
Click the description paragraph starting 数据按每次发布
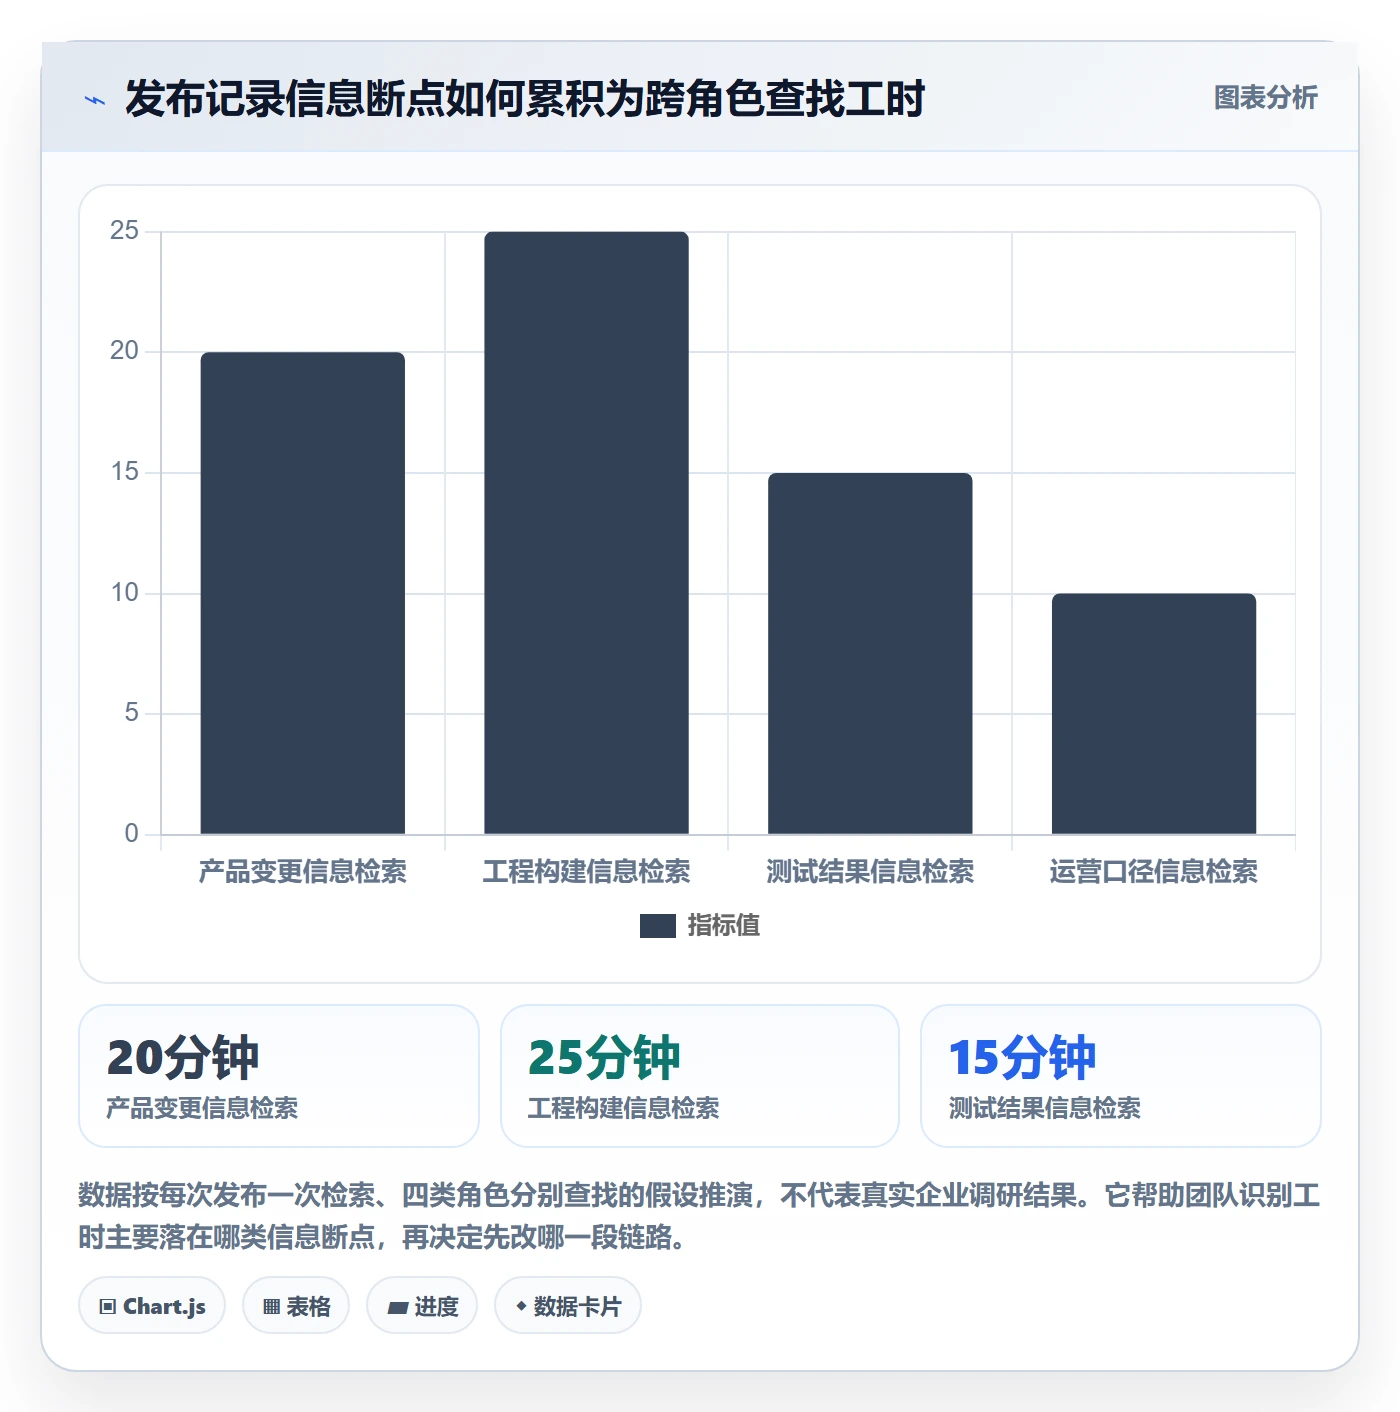700,1216
